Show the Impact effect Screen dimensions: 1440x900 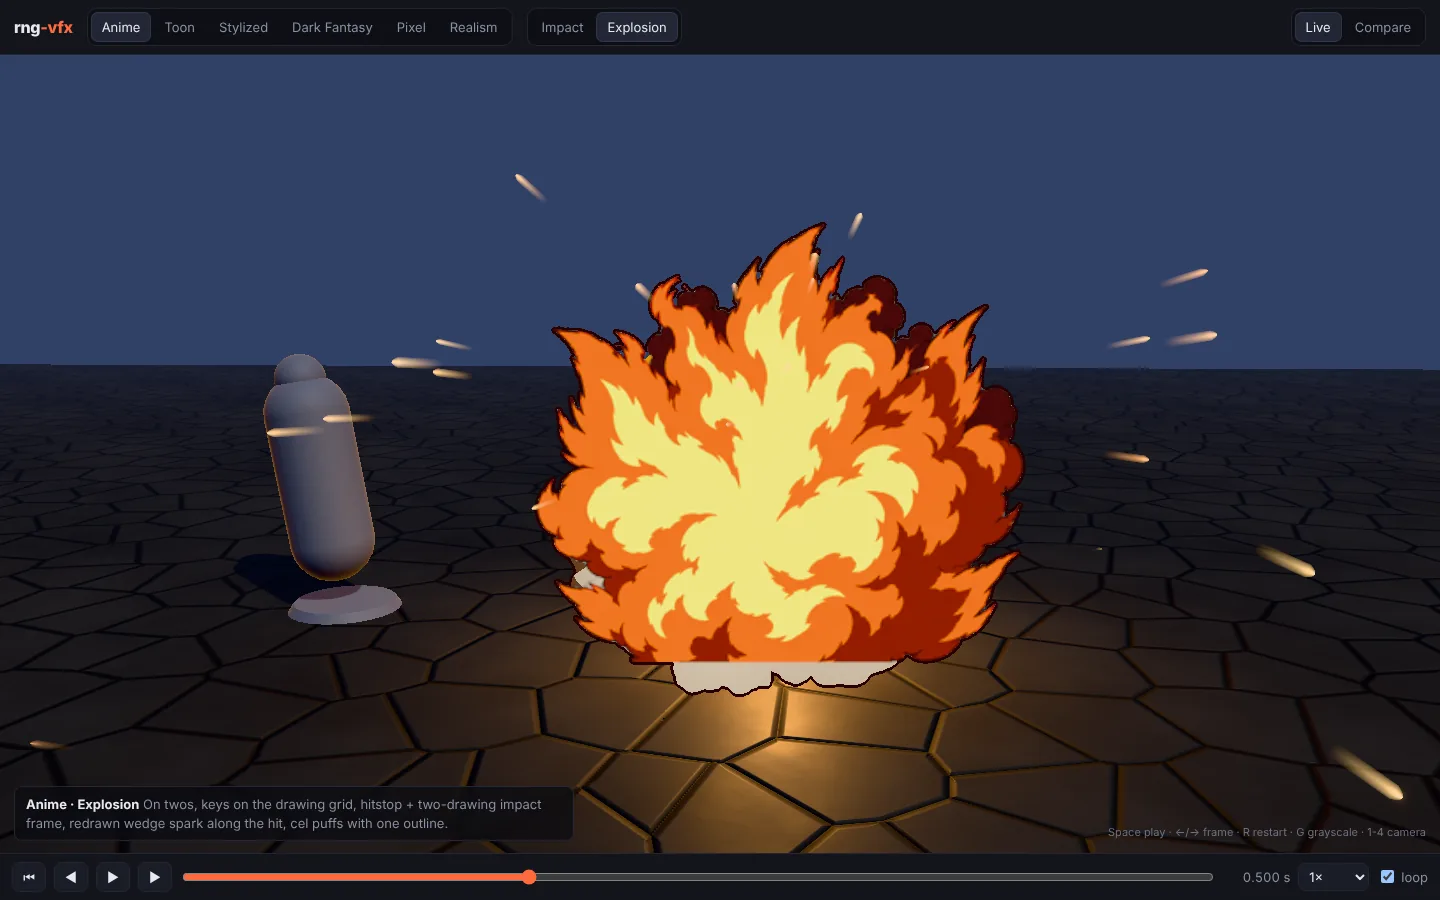click(562, 27)
